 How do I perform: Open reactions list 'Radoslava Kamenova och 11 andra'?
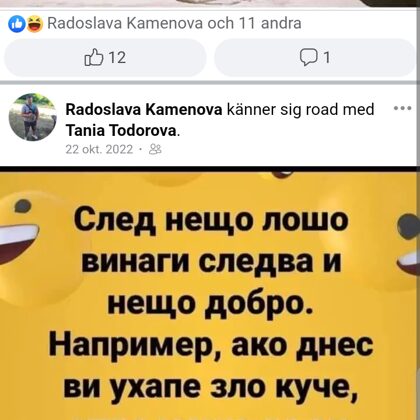(x=174, y=23)
